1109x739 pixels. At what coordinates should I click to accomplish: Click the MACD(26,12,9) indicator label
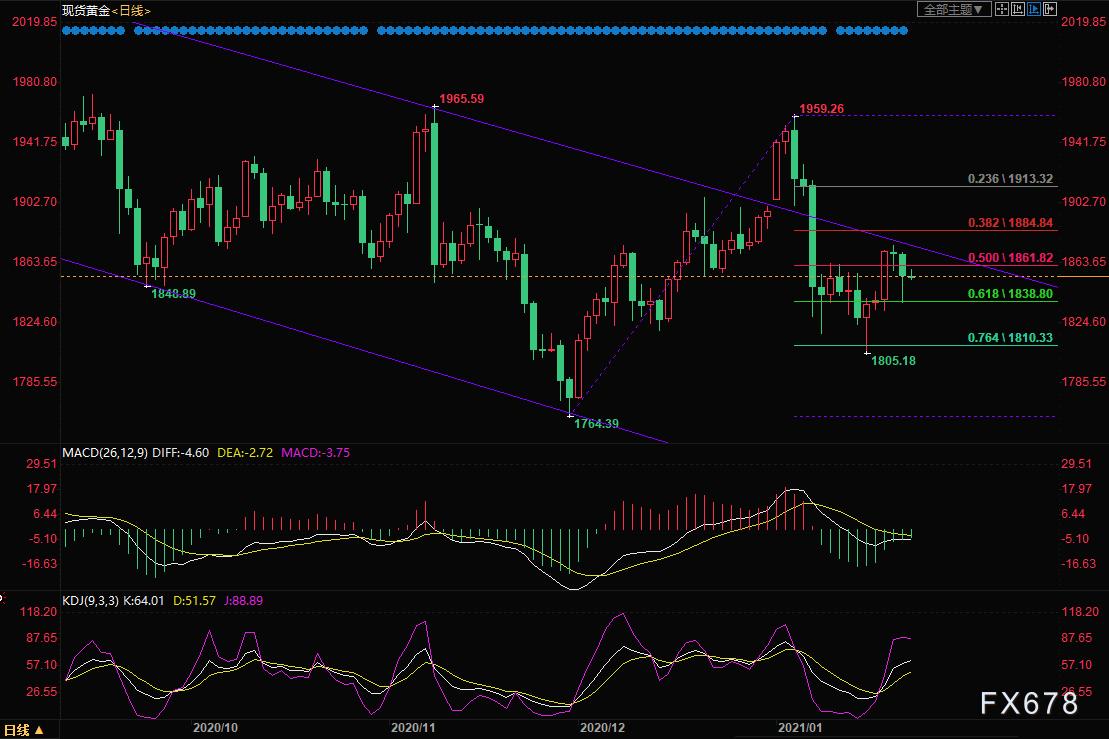(105, 453)
